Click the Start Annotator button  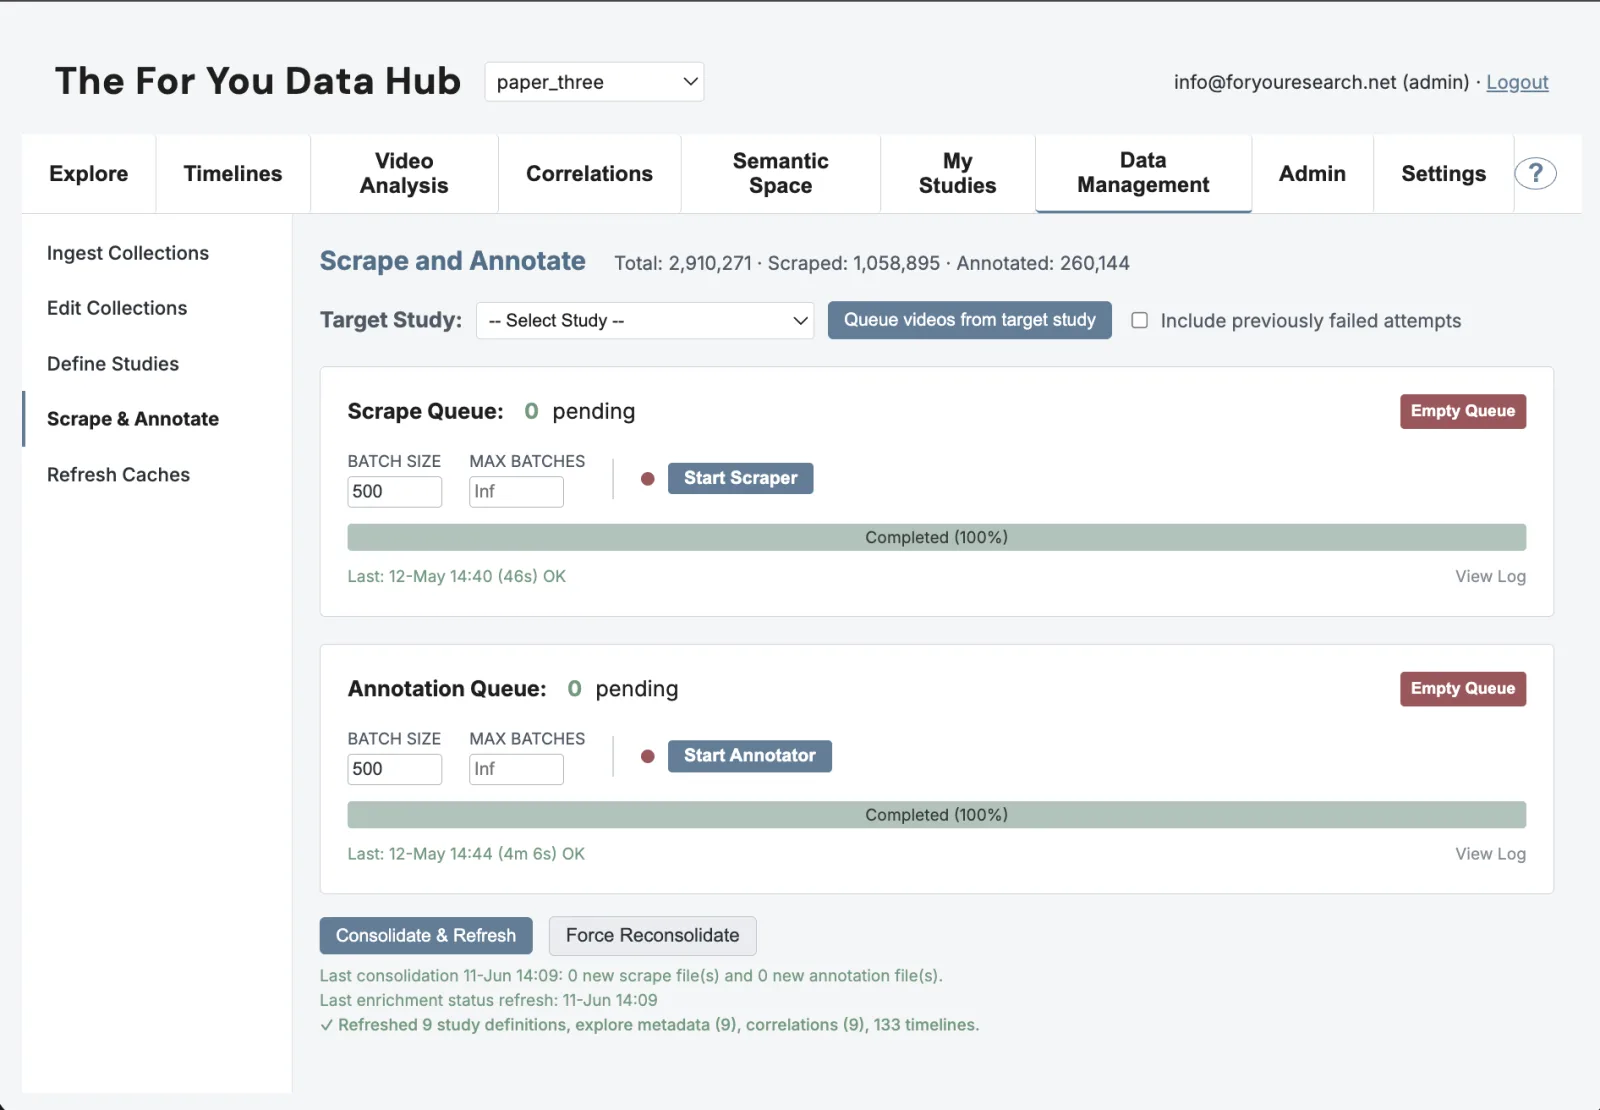[x=749, y=756]
